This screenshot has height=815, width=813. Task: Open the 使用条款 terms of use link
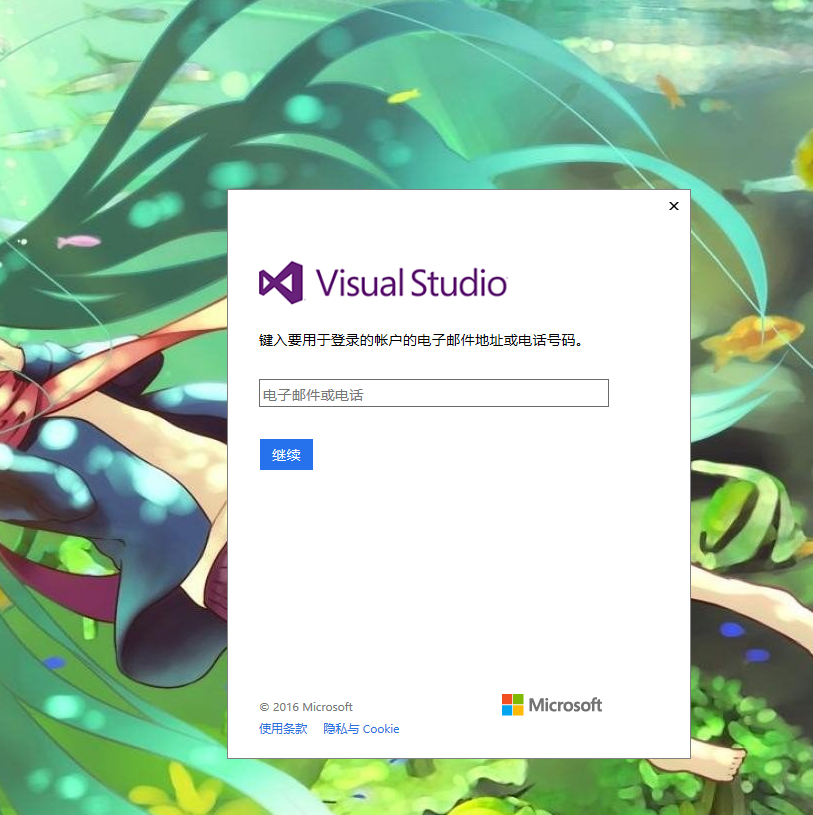(283, 729)
